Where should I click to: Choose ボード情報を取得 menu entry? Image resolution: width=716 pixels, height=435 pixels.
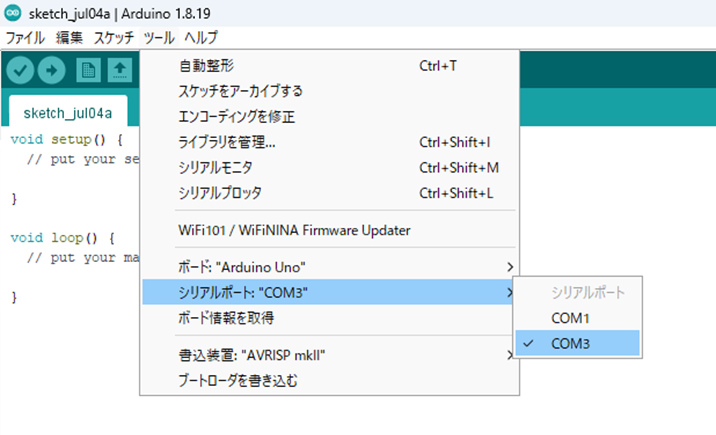point(329,318)
